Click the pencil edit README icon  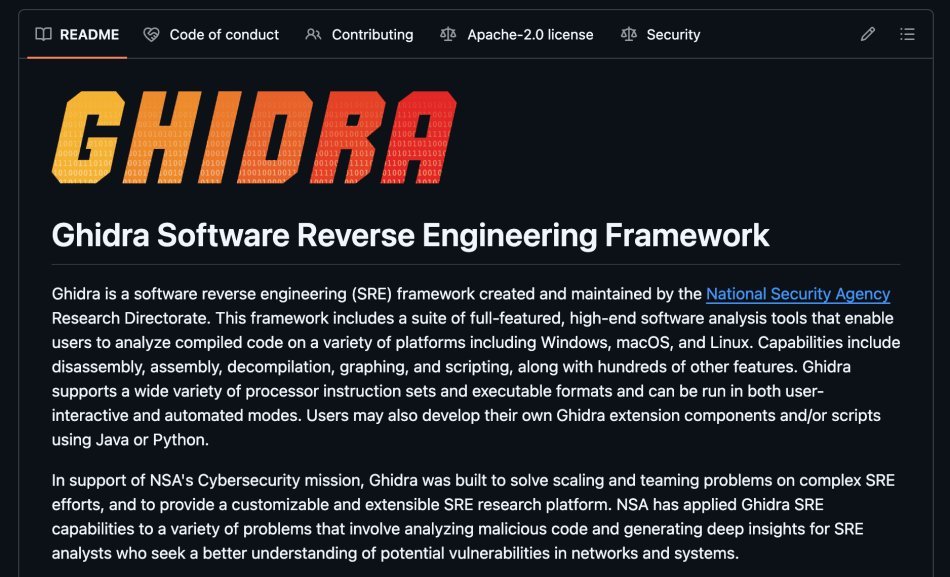(868, 34)
